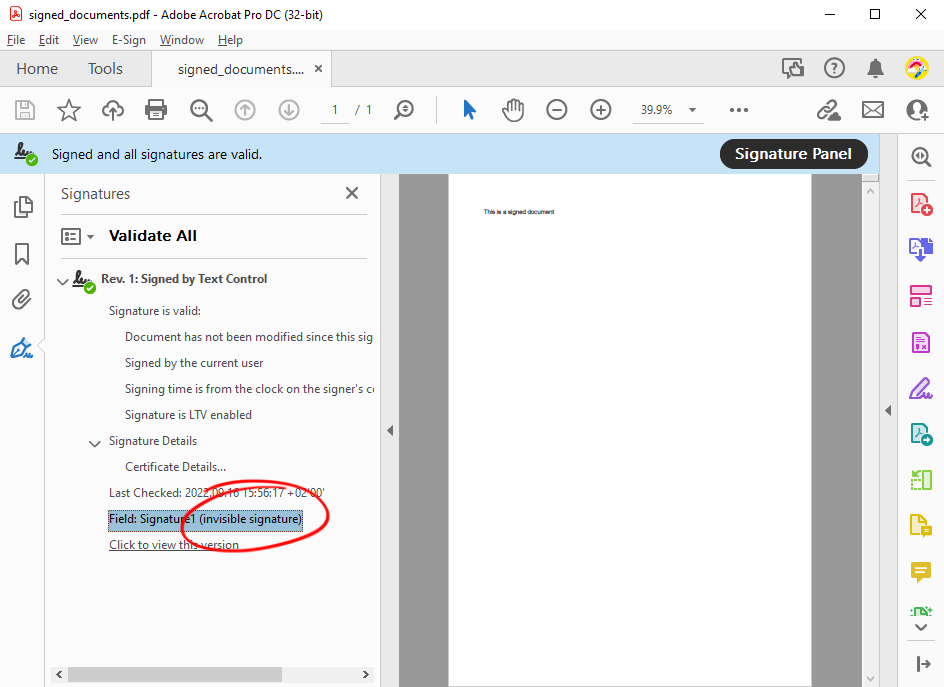Open the user account avatar
This screenshot has height=687, width=944.
click(917, 68)
